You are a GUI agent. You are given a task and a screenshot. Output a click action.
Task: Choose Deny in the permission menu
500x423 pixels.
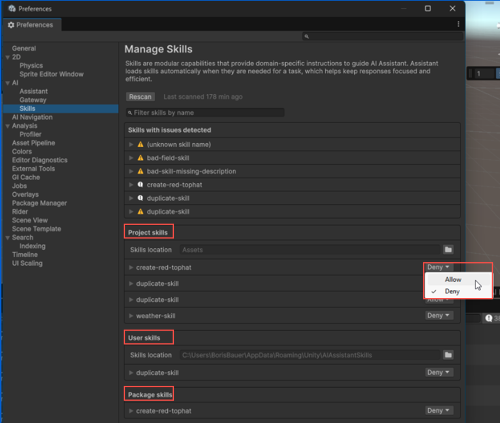(458, 291)
